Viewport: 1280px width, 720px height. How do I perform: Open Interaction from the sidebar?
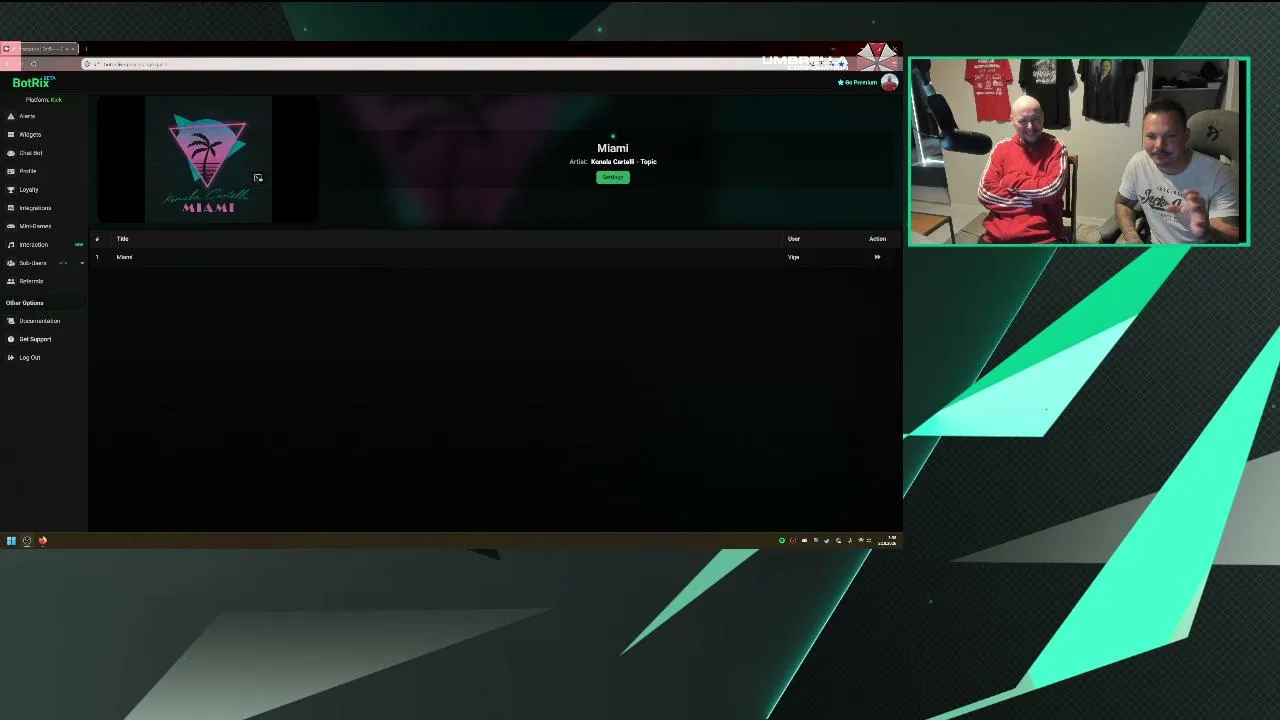(x=33, y=245)
